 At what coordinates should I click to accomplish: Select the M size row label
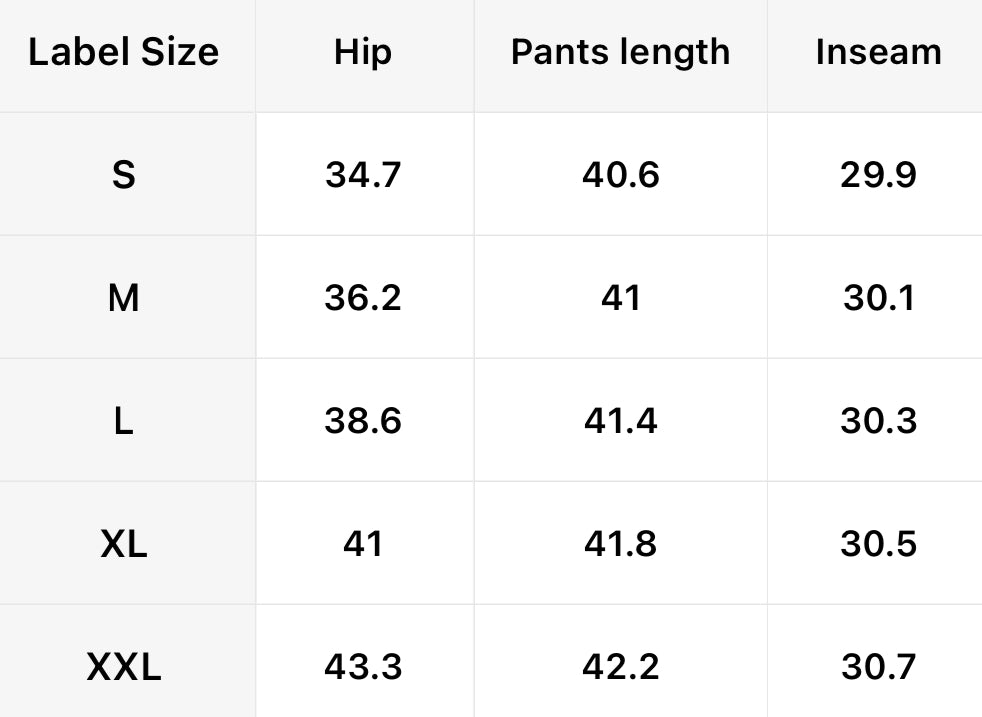pyautogui.click(x=123, y=298)
